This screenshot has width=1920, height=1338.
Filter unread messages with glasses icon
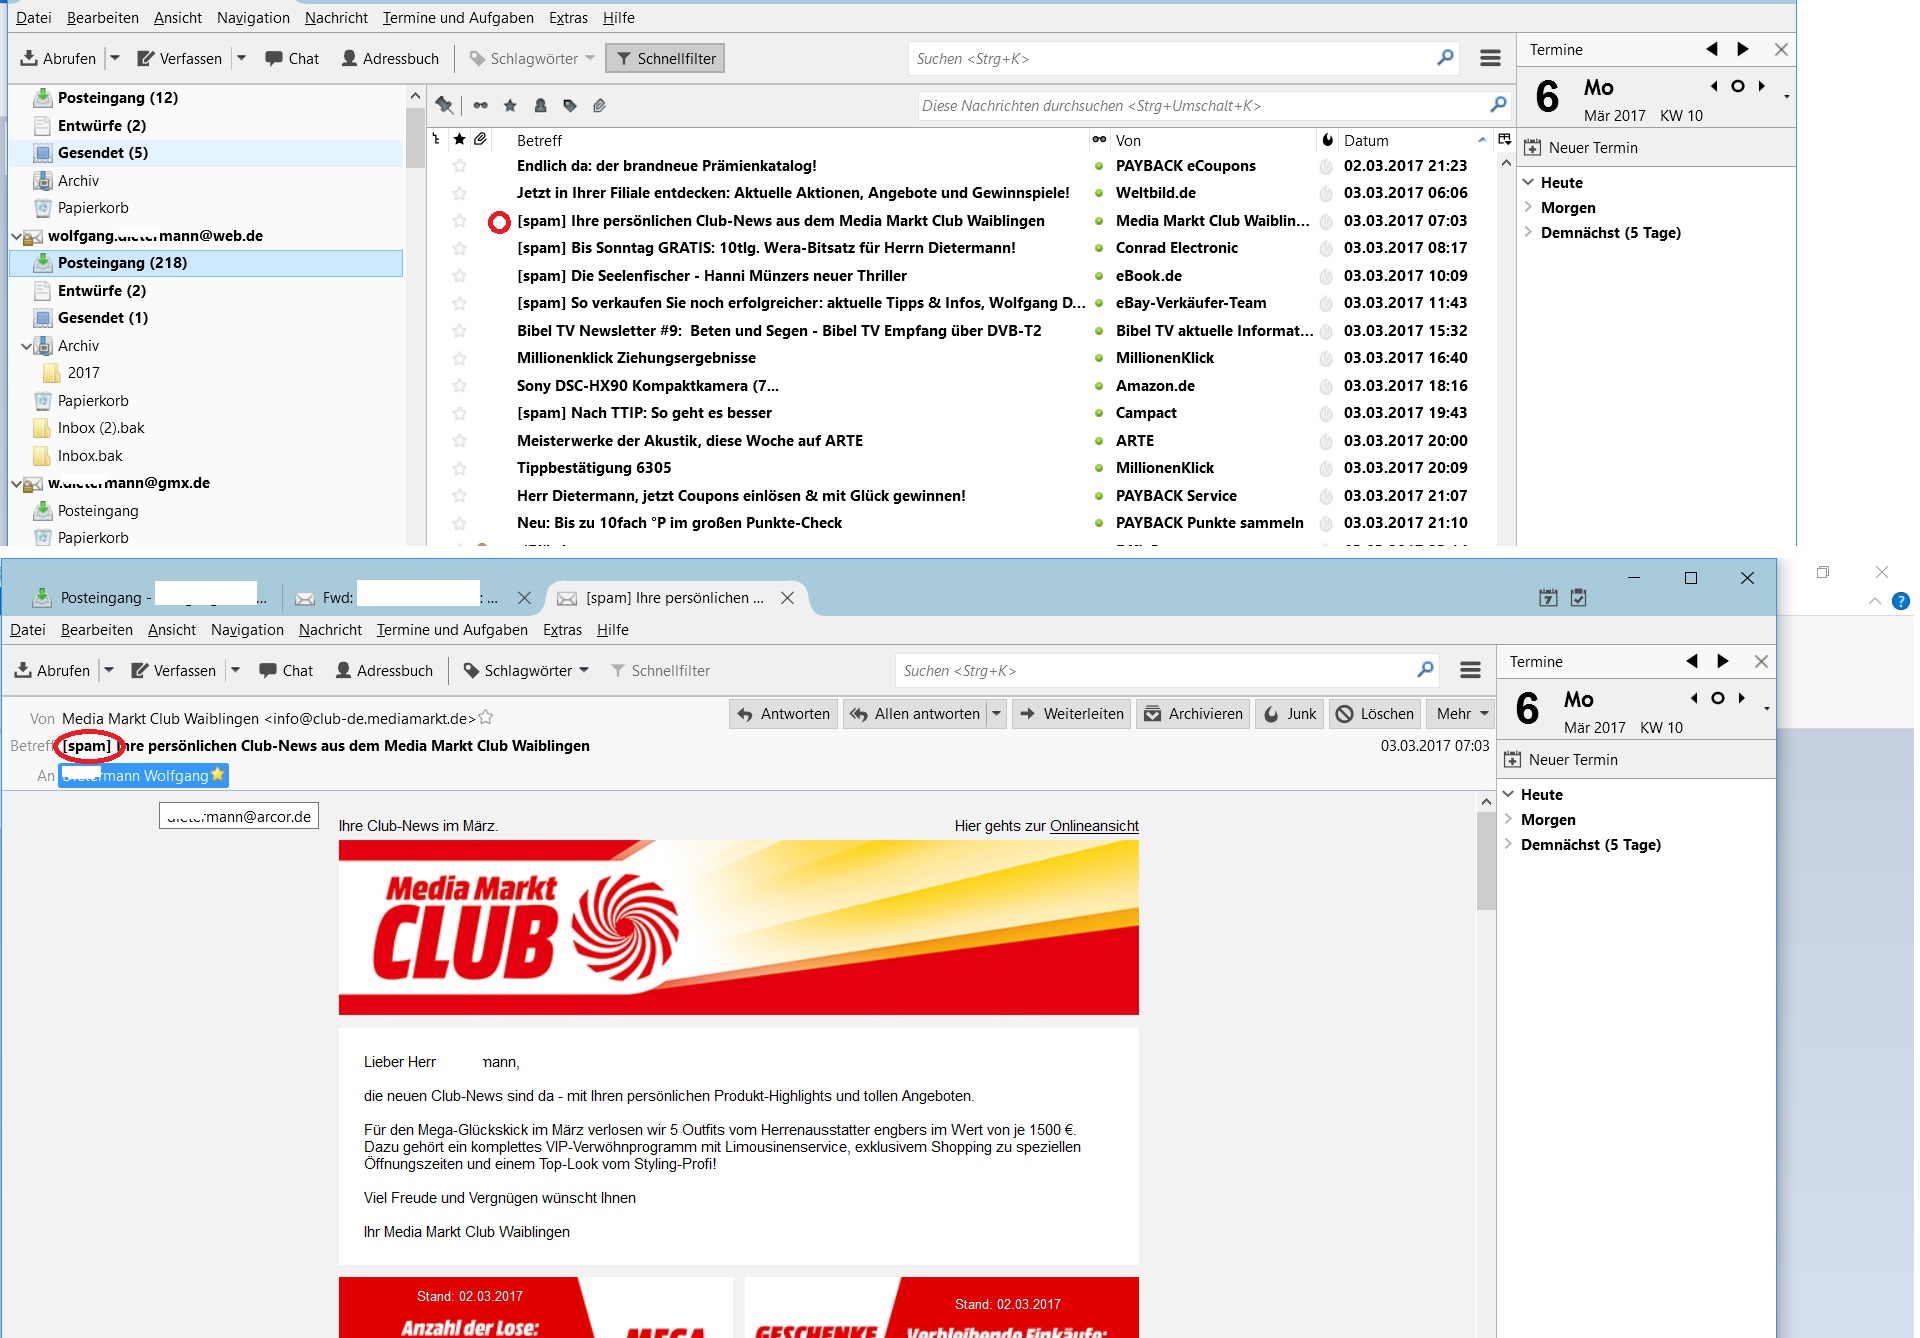coord(481,105)
